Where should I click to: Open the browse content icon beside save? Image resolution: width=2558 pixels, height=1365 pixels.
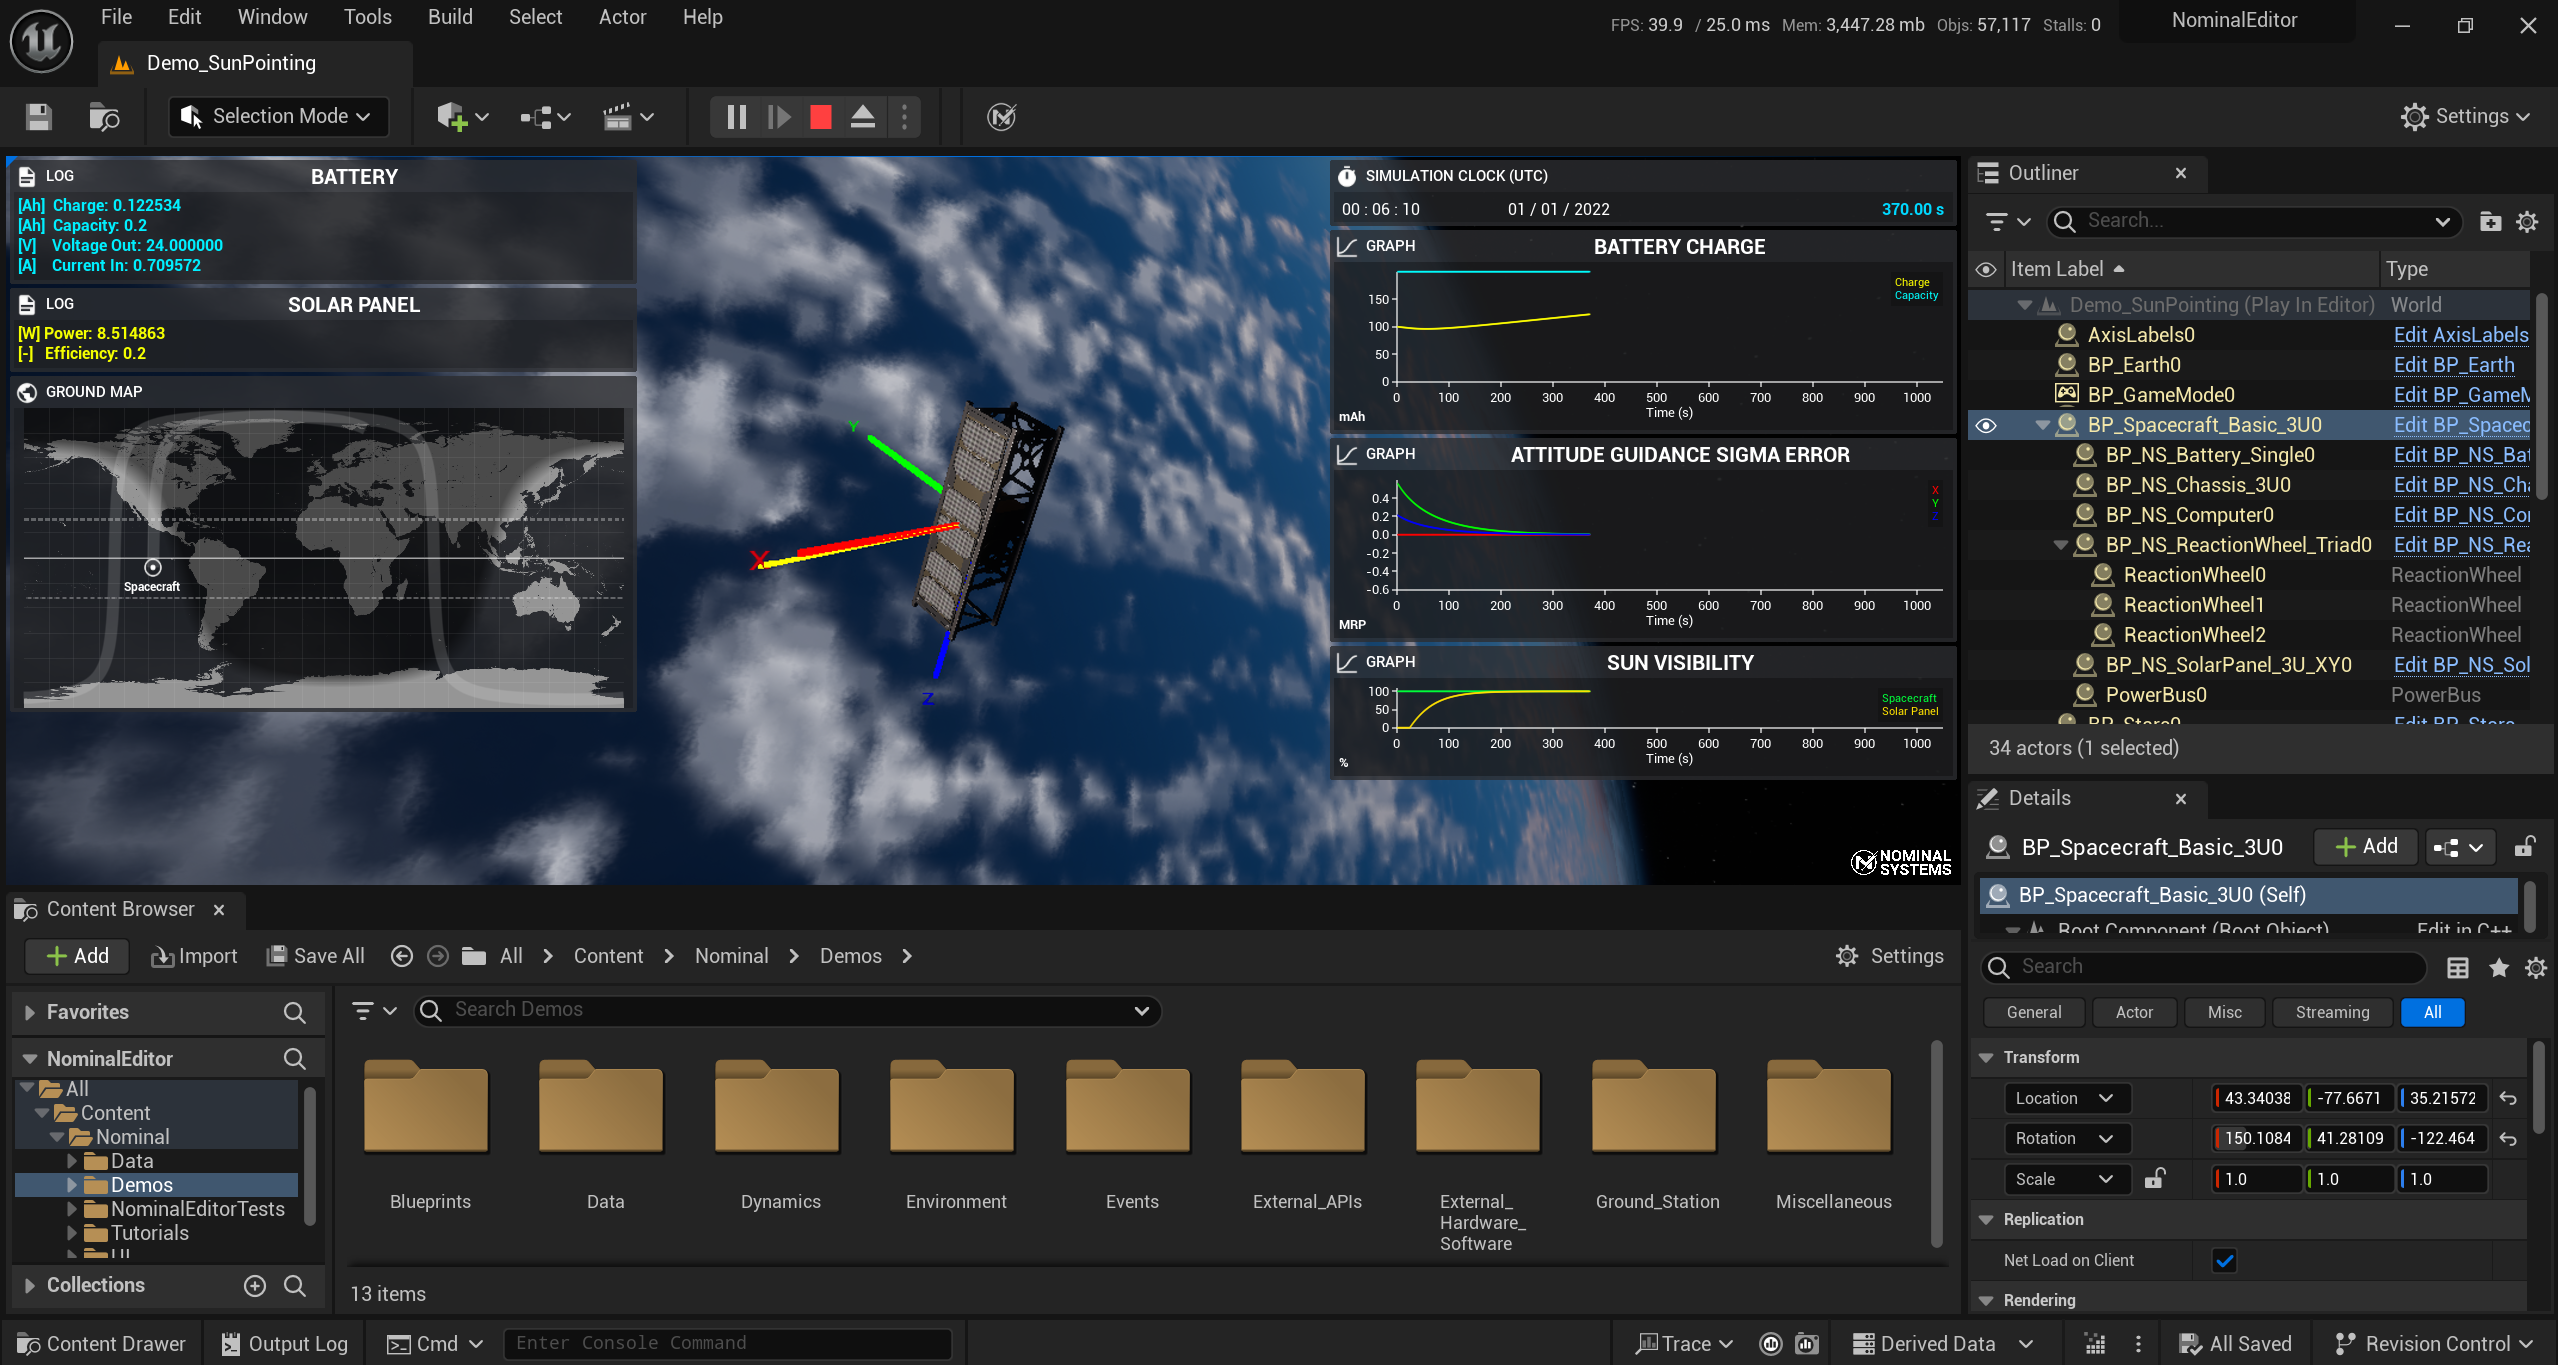[104, 117]
